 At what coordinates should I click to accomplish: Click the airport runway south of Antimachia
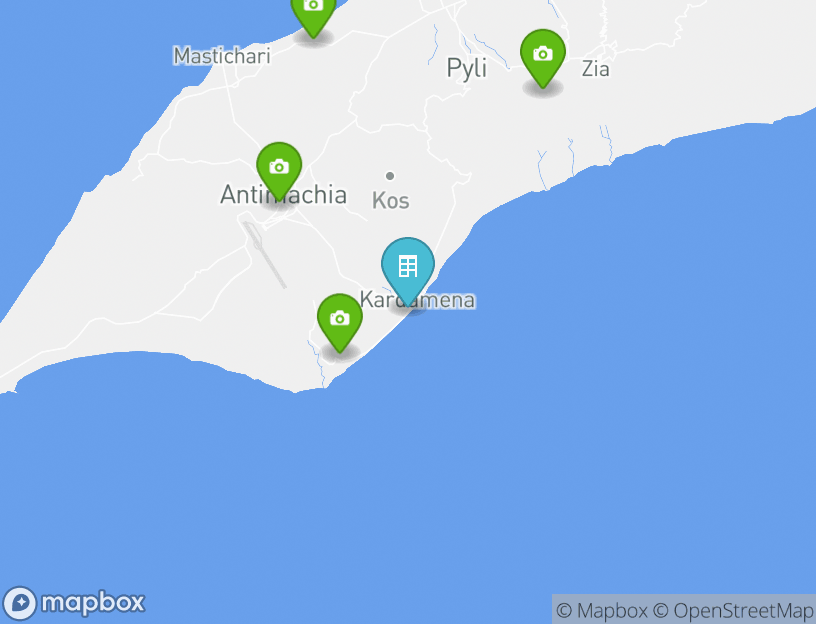click(264, 254)
